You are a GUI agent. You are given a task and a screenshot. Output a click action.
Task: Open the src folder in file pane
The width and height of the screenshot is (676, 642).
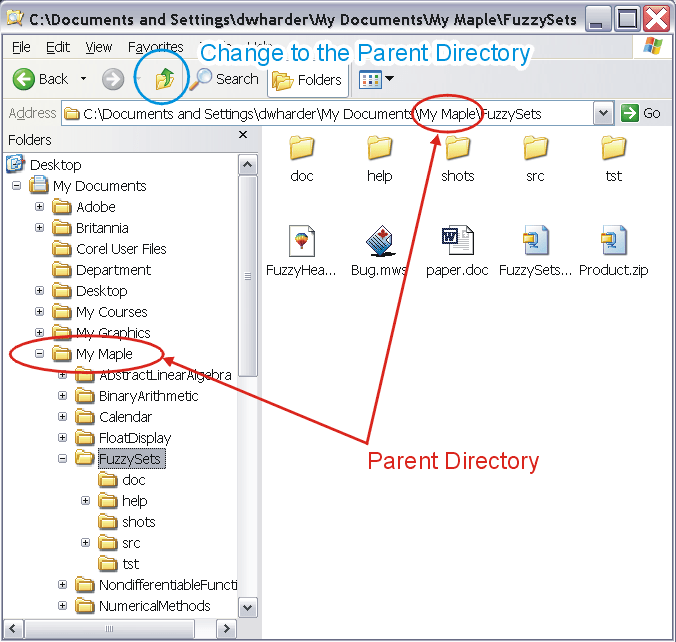coord(535,159)
